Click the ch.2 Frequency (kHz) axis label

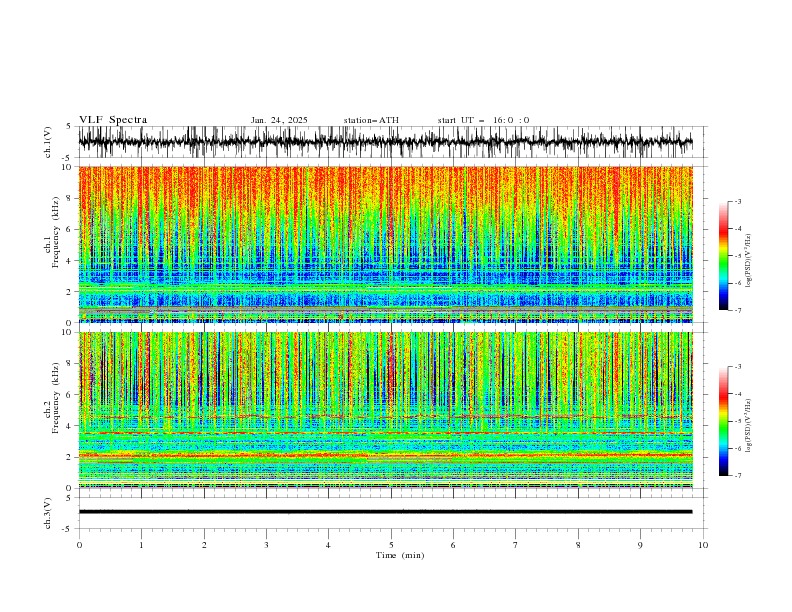click(x=52, y=397)
